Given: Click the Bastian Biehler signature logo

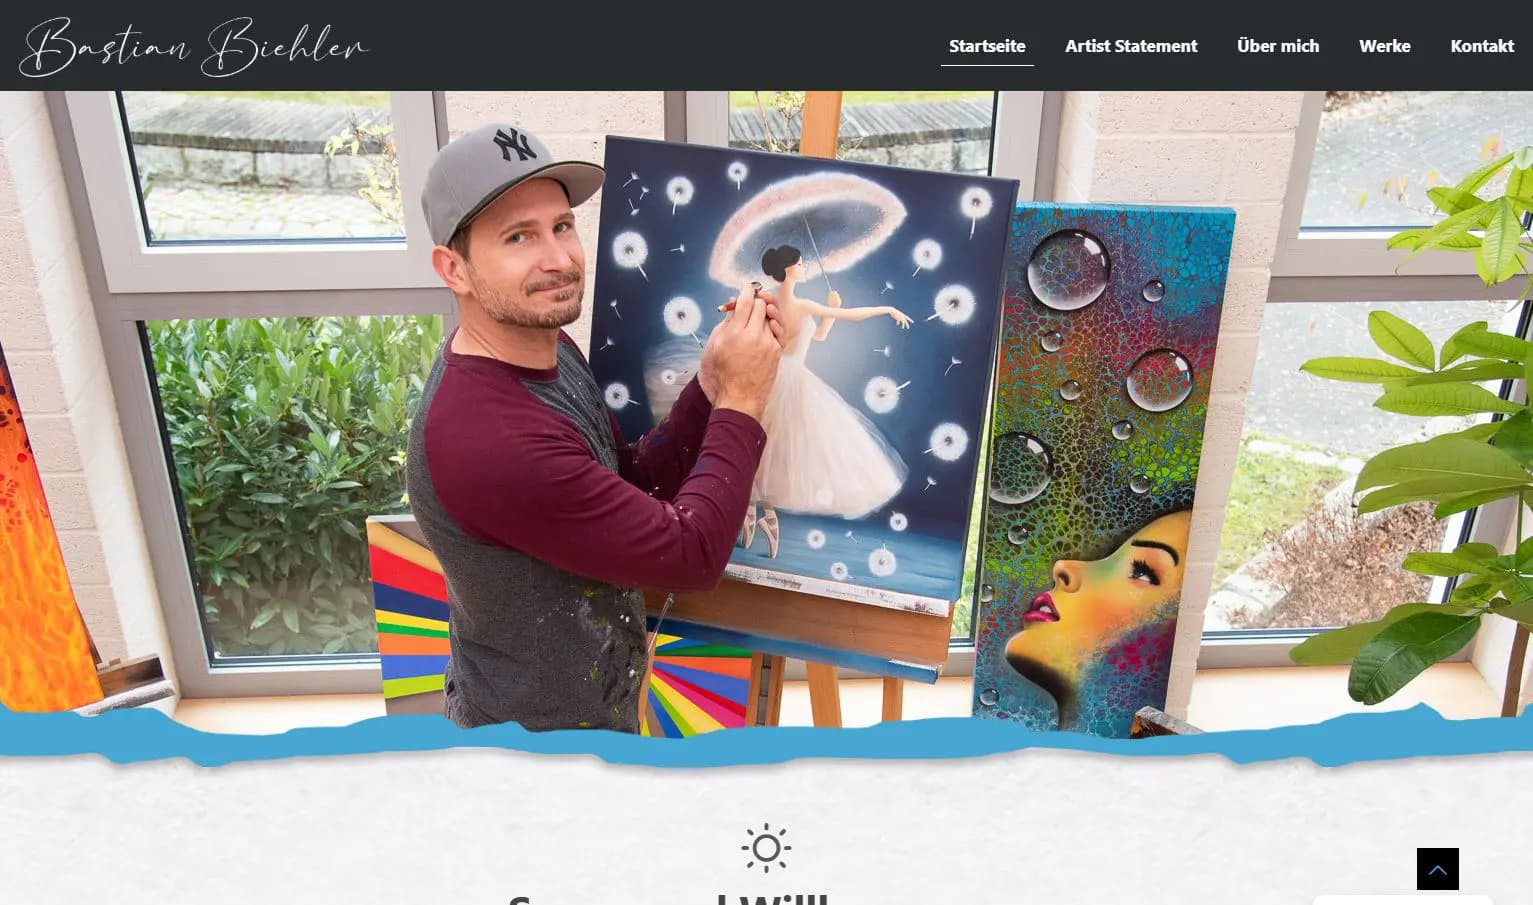Looking at the screenshot, I should (194, 46).
